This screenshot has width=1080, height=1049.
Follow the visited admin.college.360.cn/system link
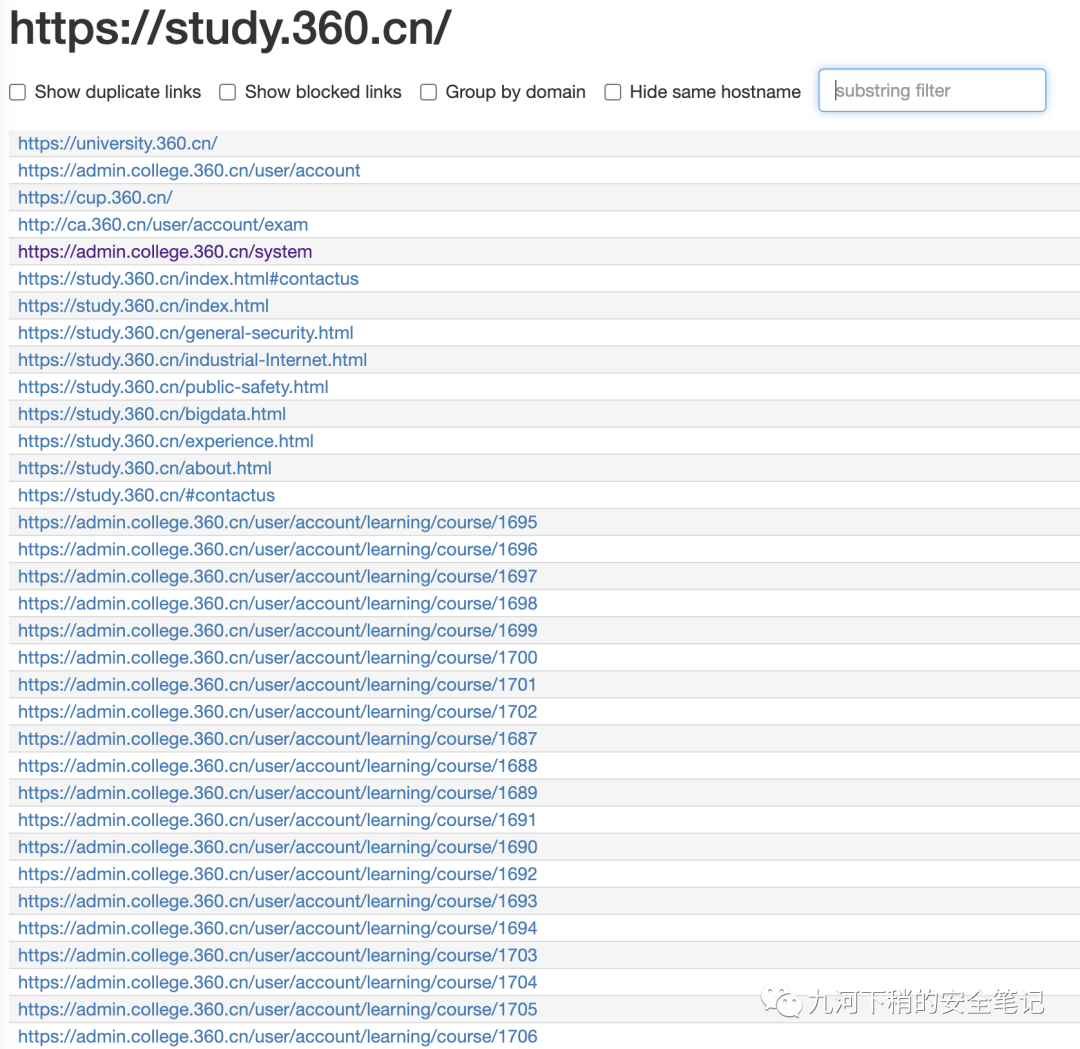(x=165, y=251)
